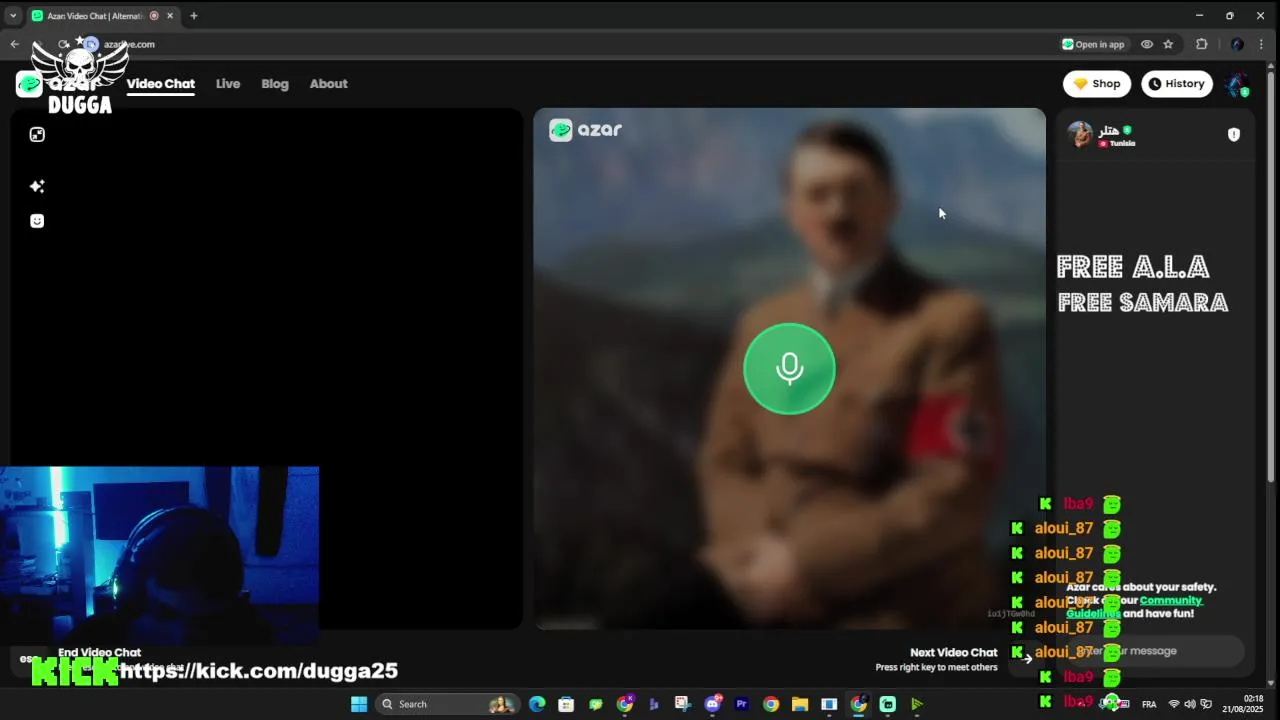Open the Tunisian user's profile avatar
The width and height of the screenshot is (1280, 720).
click(x=1080, y=134)
